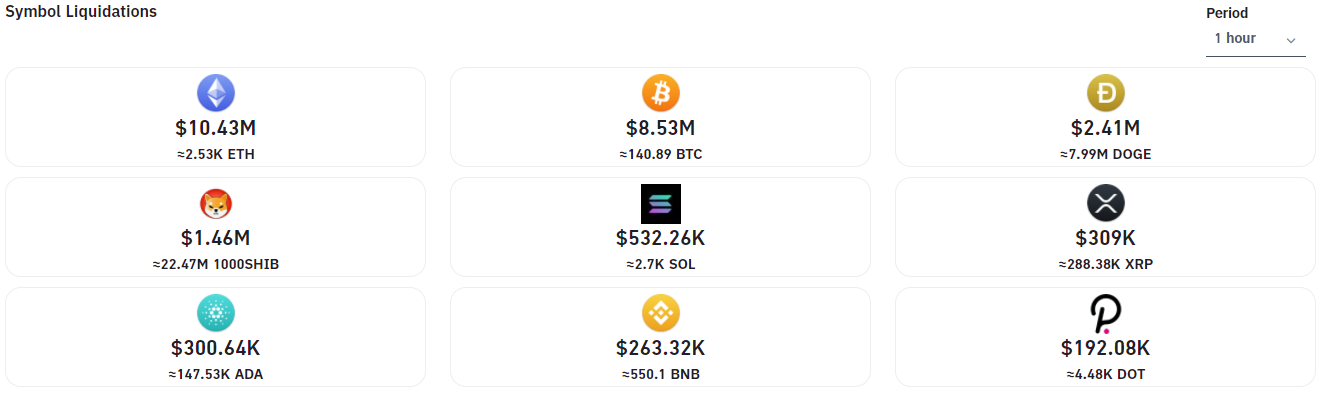Image resolution: width=1323 pixels, height=401 pixels.
Task: Click the $10.43M ETH liquidation amount
Action: [x=215, y=128]
